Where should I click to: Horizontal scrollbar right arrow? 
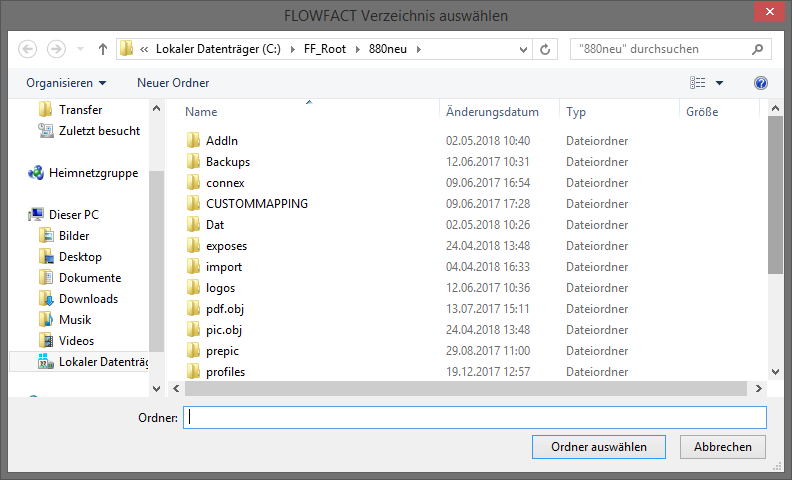[759, 389]
